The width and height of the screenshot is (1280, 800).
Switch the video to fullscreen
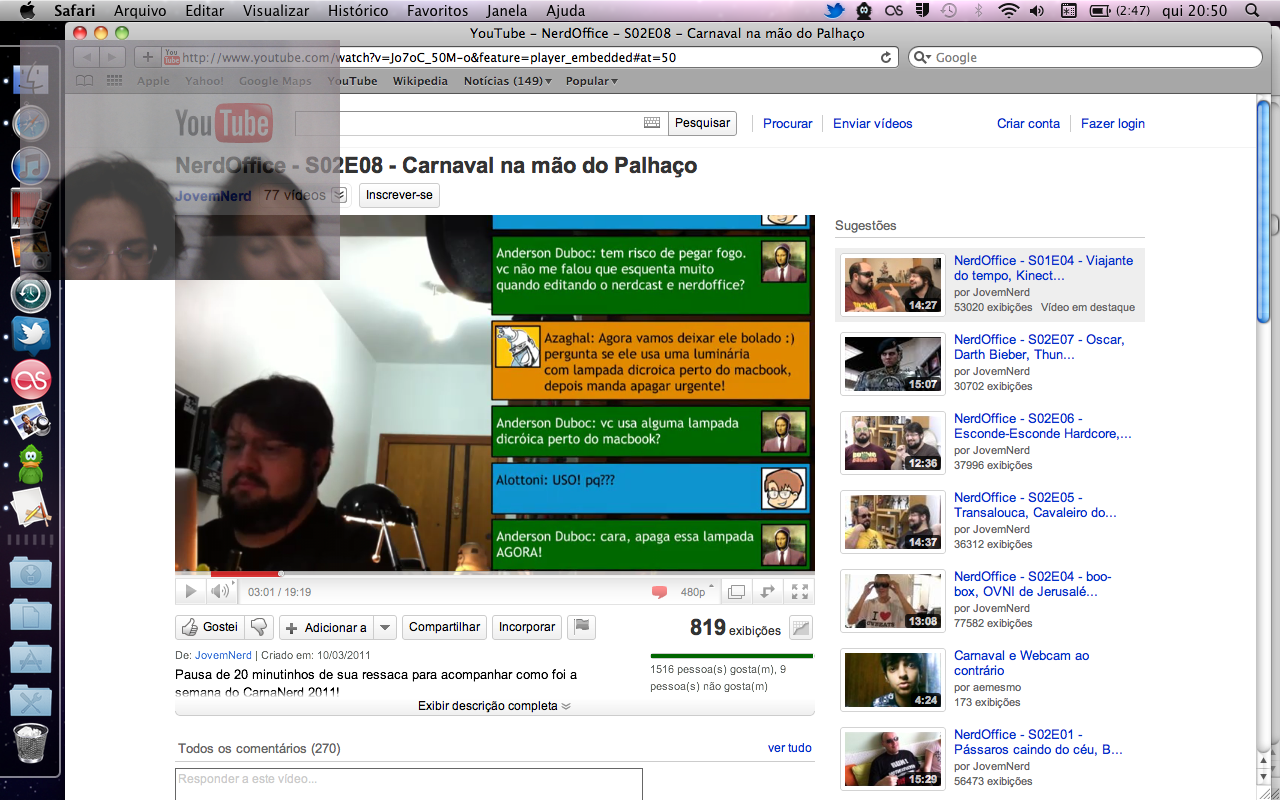[x=800, y=592]
